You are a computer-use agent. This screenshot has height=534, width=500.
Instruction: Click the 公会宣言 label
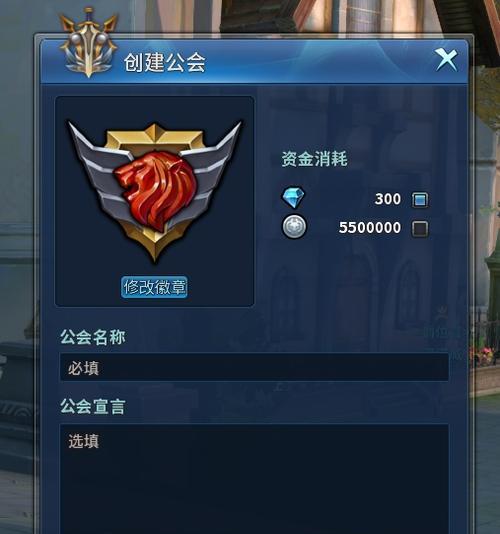click(x=93, y=406)
